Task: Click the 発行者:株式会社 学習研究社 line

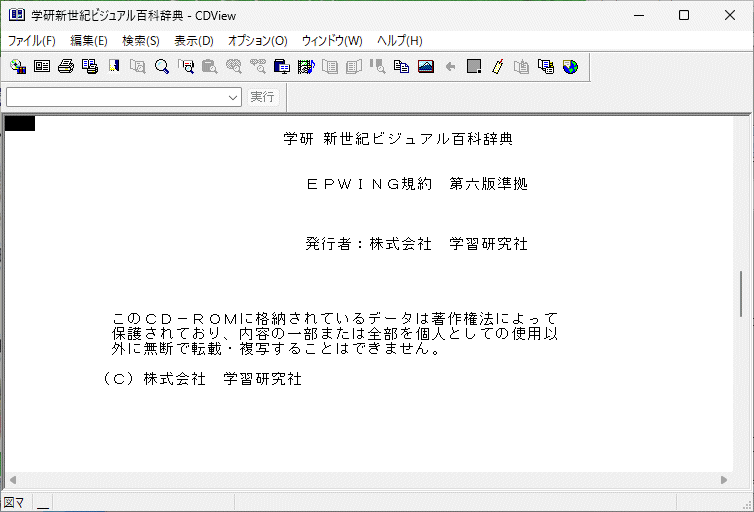Action: [x=417, y=244]
